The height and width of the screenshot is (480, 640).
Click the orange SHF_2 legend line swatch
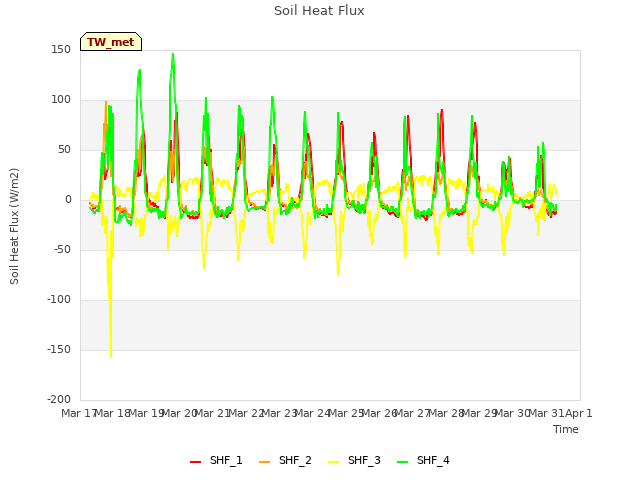pyautogui.click(x=264, y=462)
